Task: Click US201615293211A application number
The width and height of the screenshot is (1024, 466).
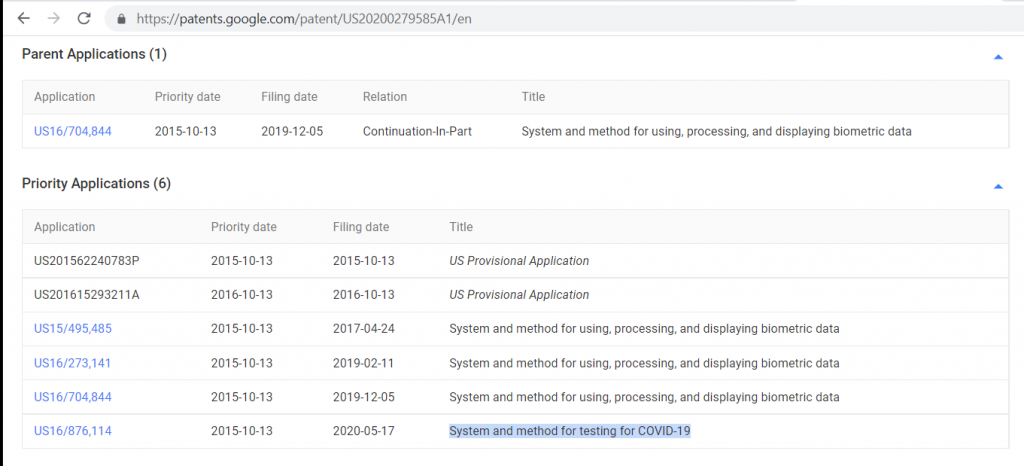Action: pos(87,294)
